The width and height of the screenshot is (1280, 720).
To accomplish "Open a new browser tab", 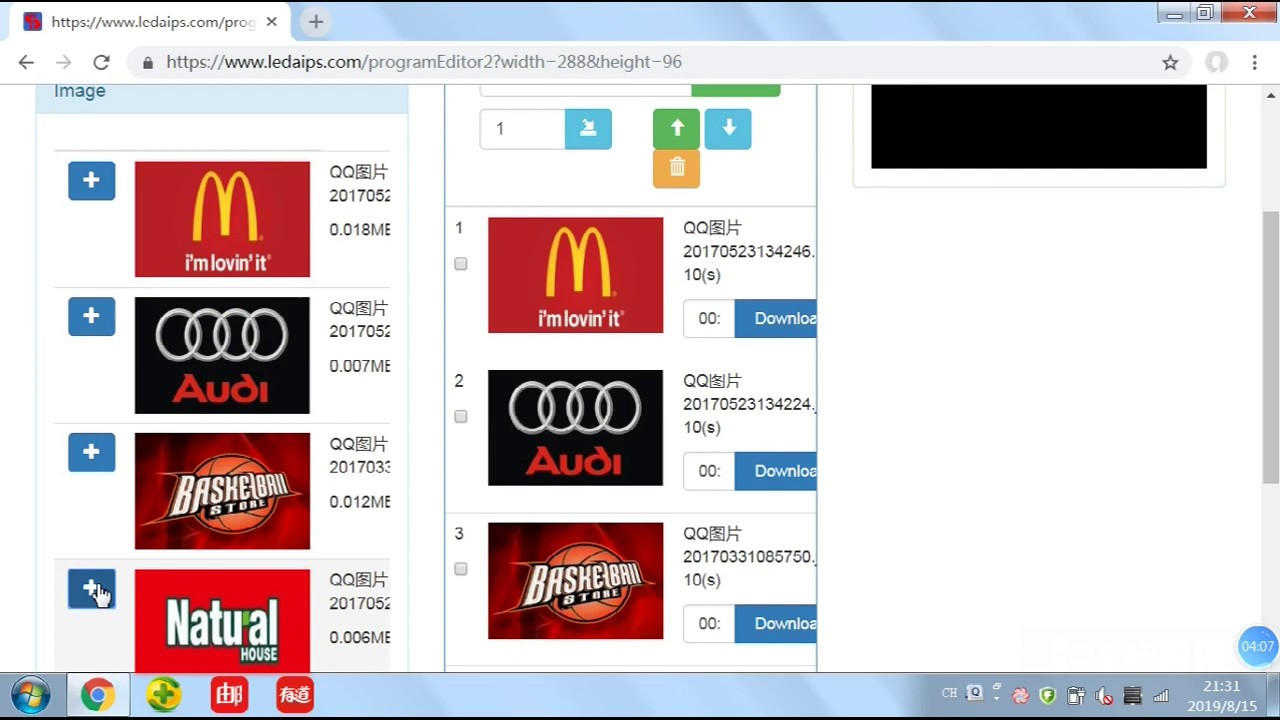I will tap(316, 21).
